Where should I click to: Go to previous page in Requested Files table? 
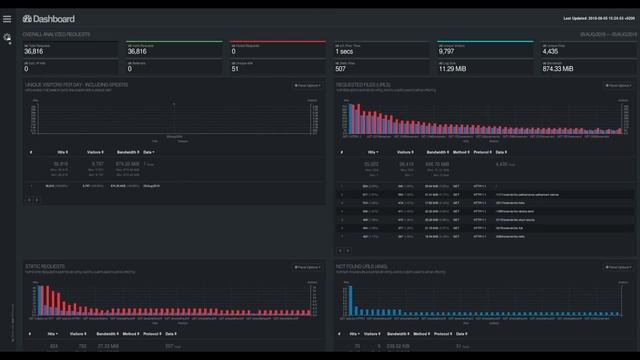[x=340, y=251]
